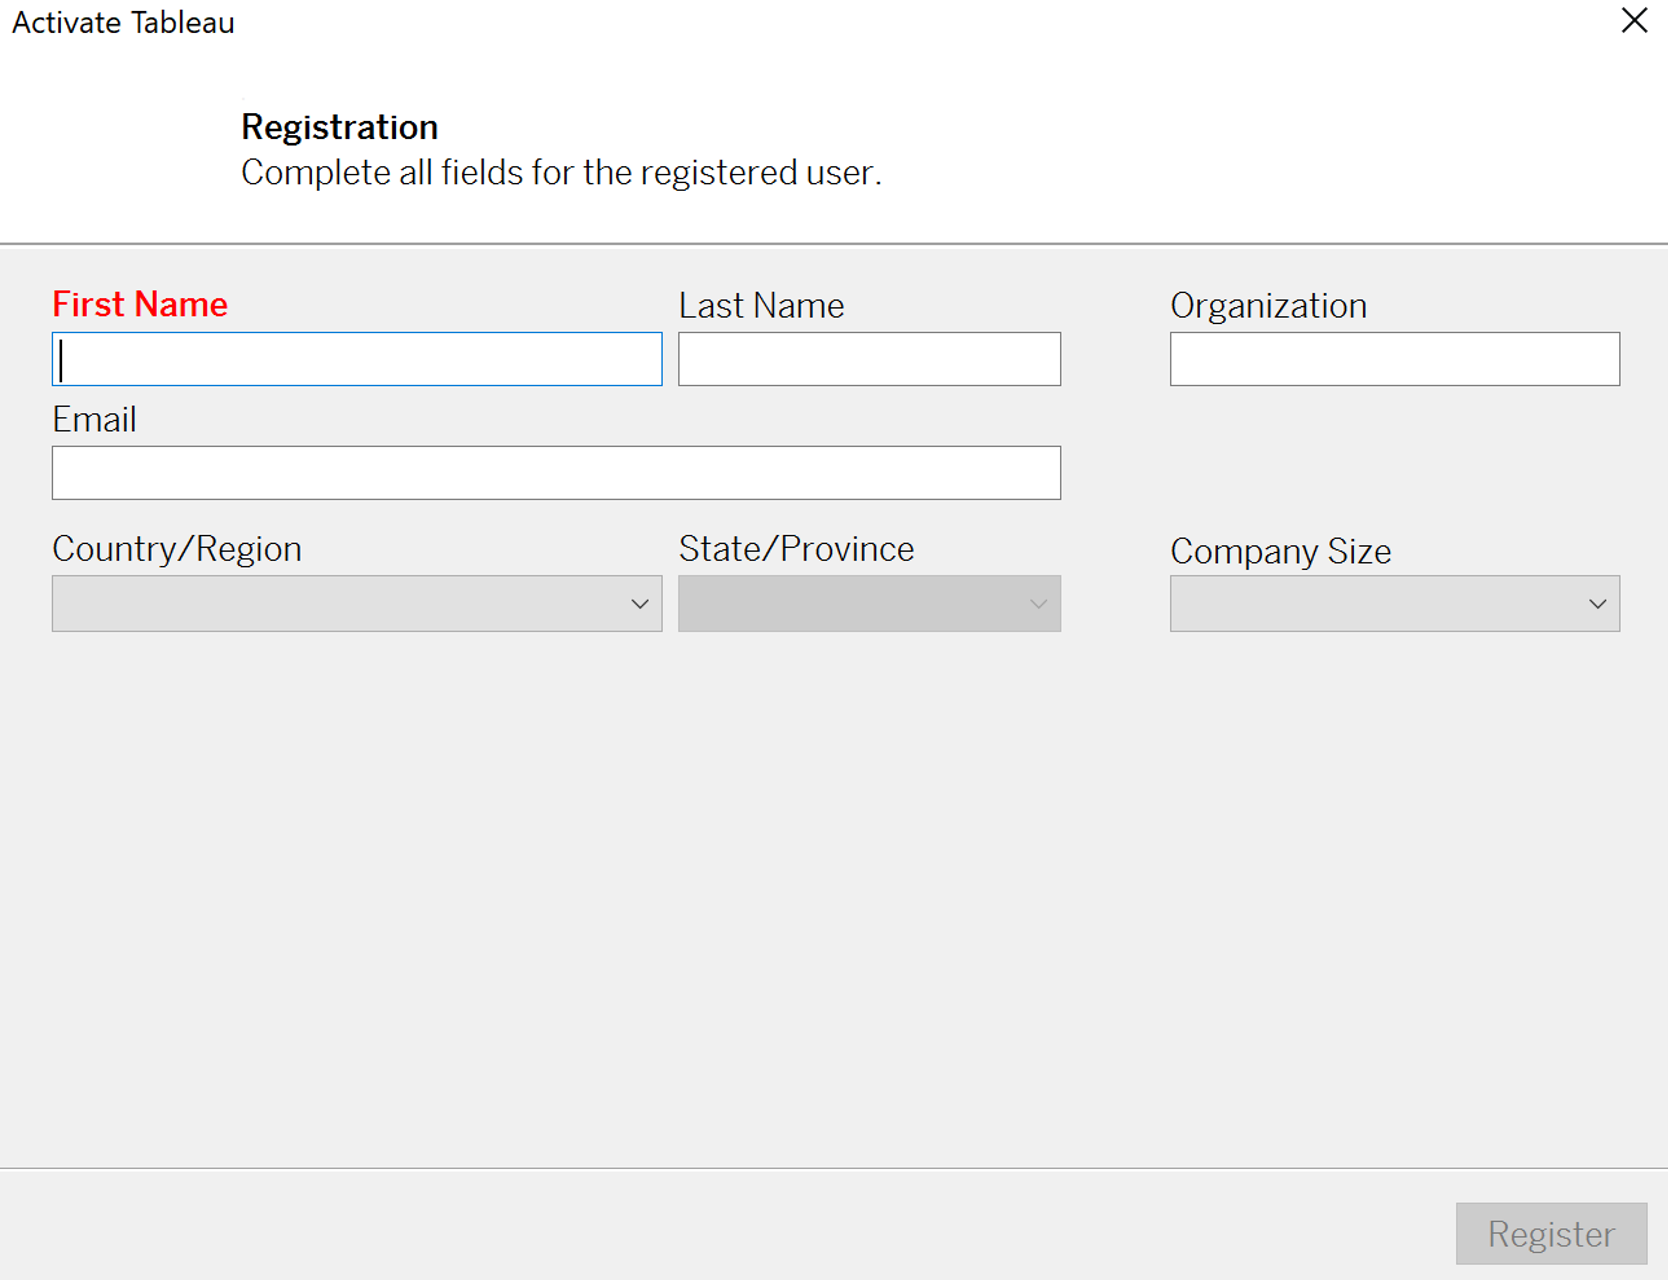This screenshot has width=1668, height=1280.
Task: Close the Activate Tableau dialog
Action: [x=1634, y=21]
